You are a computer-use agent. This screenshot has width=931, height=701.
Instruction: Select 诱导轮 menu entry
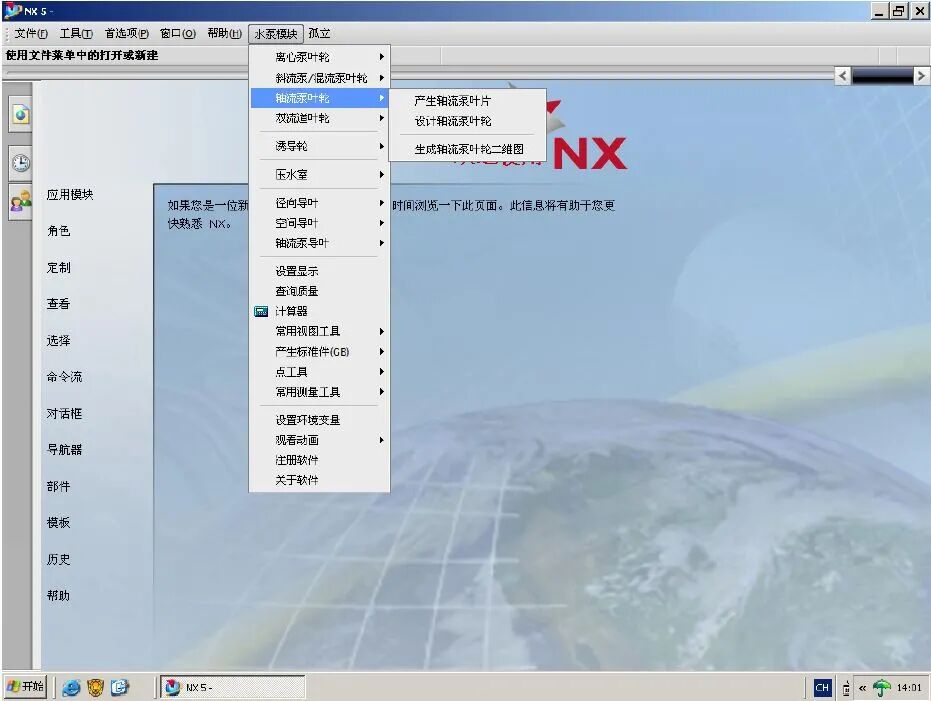tap(319, 146)
